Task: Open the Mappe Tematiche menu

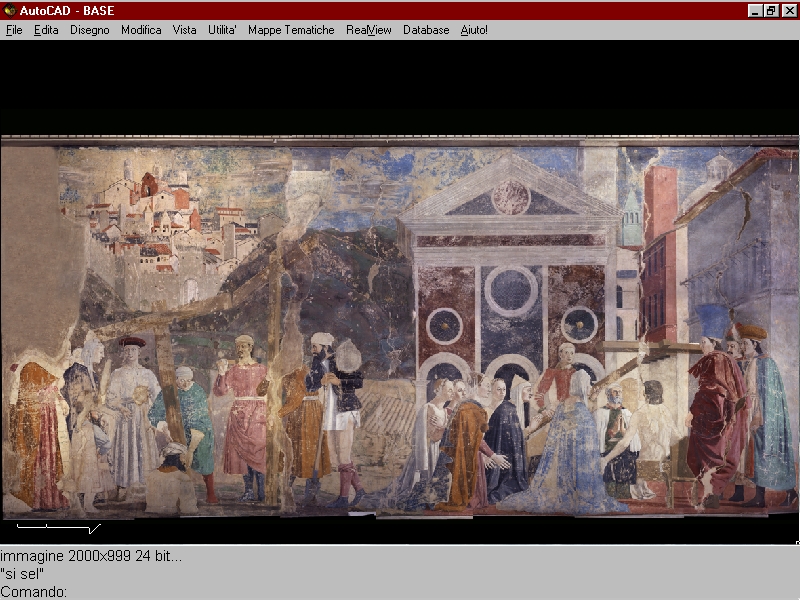Action: tap(291, 30)
